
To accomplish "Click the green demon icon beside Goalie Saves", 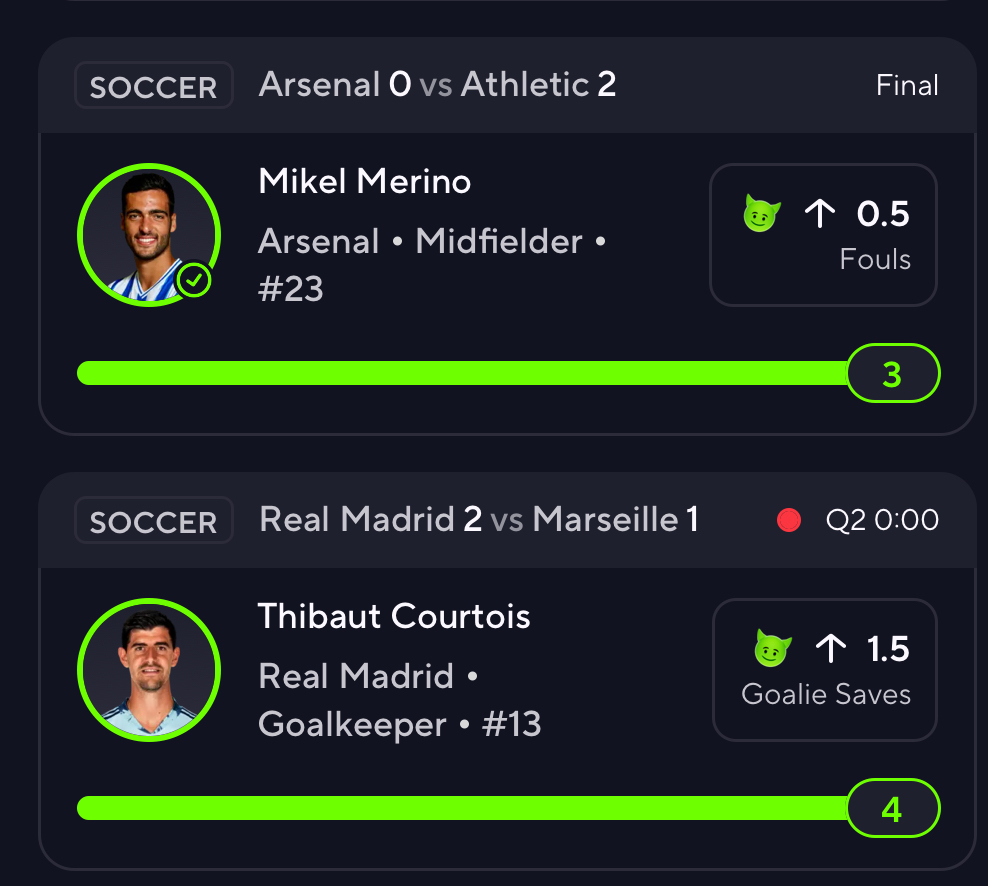I will [771, 650].
